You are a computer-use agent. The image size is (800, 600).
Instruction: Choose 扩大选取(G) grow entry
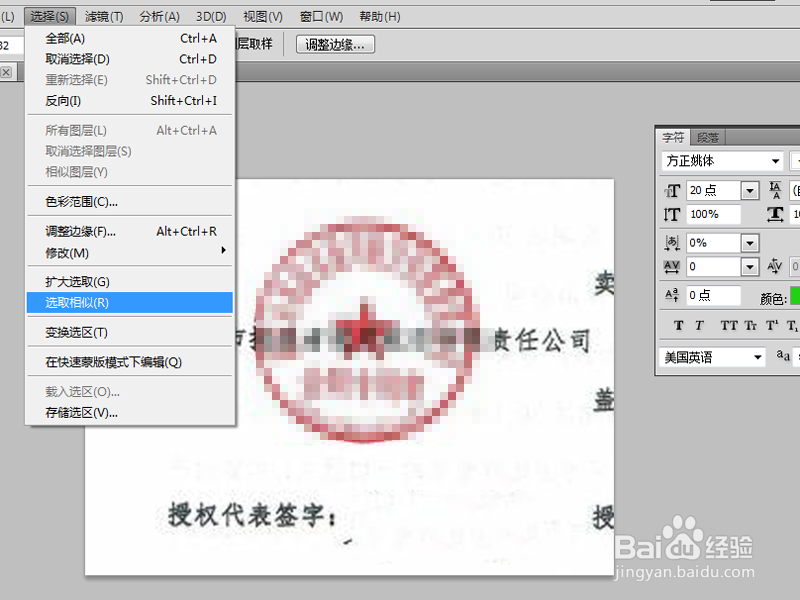(130, 282)
